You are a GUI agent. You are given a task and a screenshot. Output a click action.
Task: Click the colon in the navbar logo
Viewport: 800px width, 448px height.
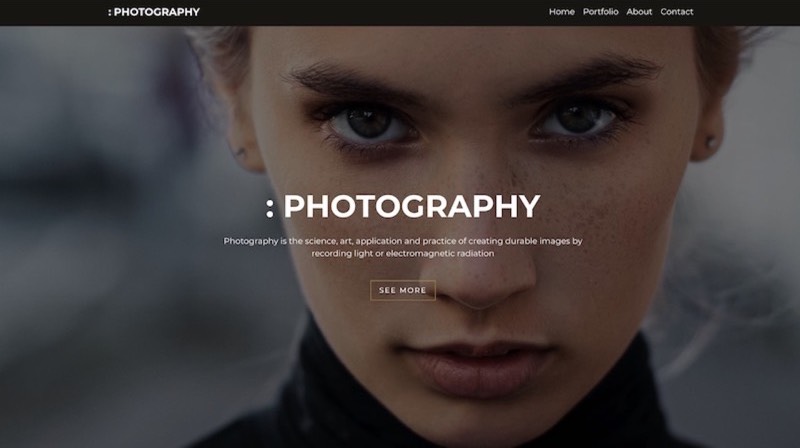pyautogui.click(x=110, y=12)
